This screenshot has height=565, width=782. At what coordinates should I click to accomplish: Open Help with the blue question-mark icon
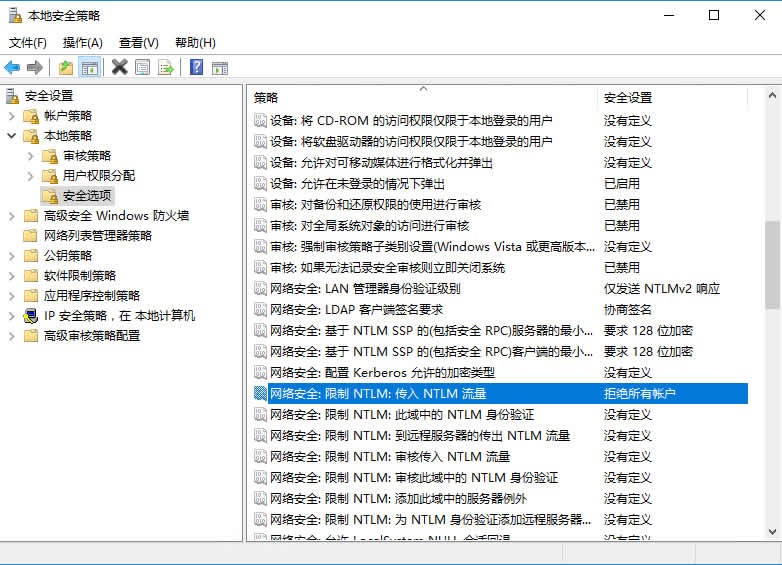click(197, 68)
